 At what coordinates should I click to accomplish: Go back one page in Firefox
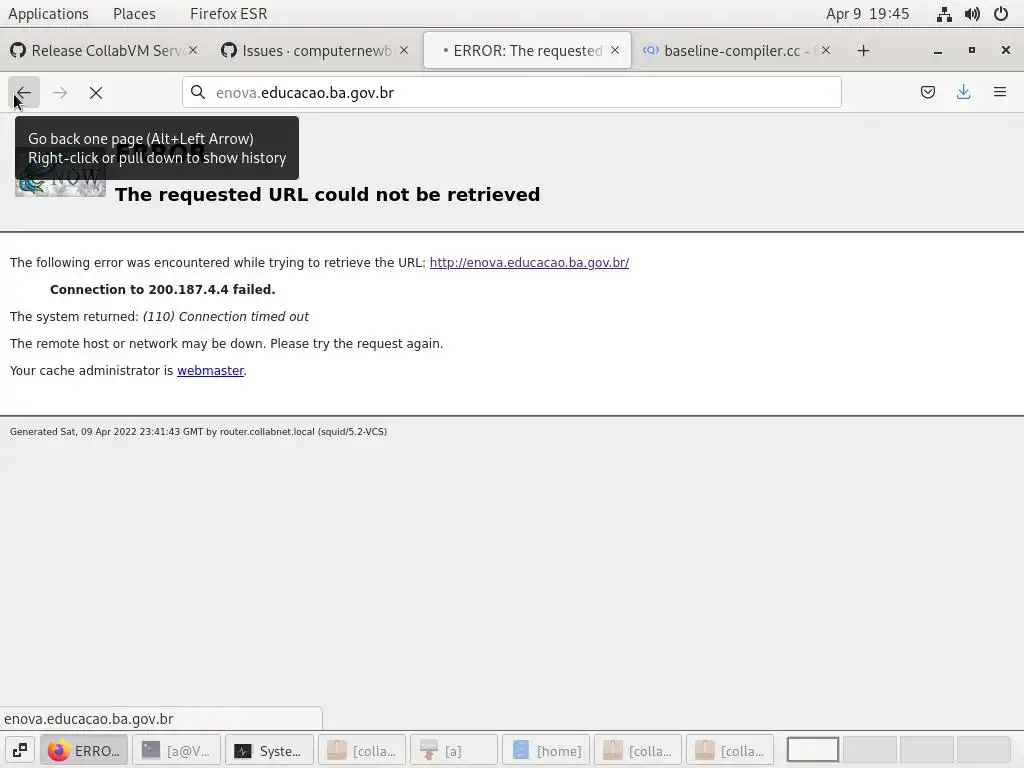point(24,92)
